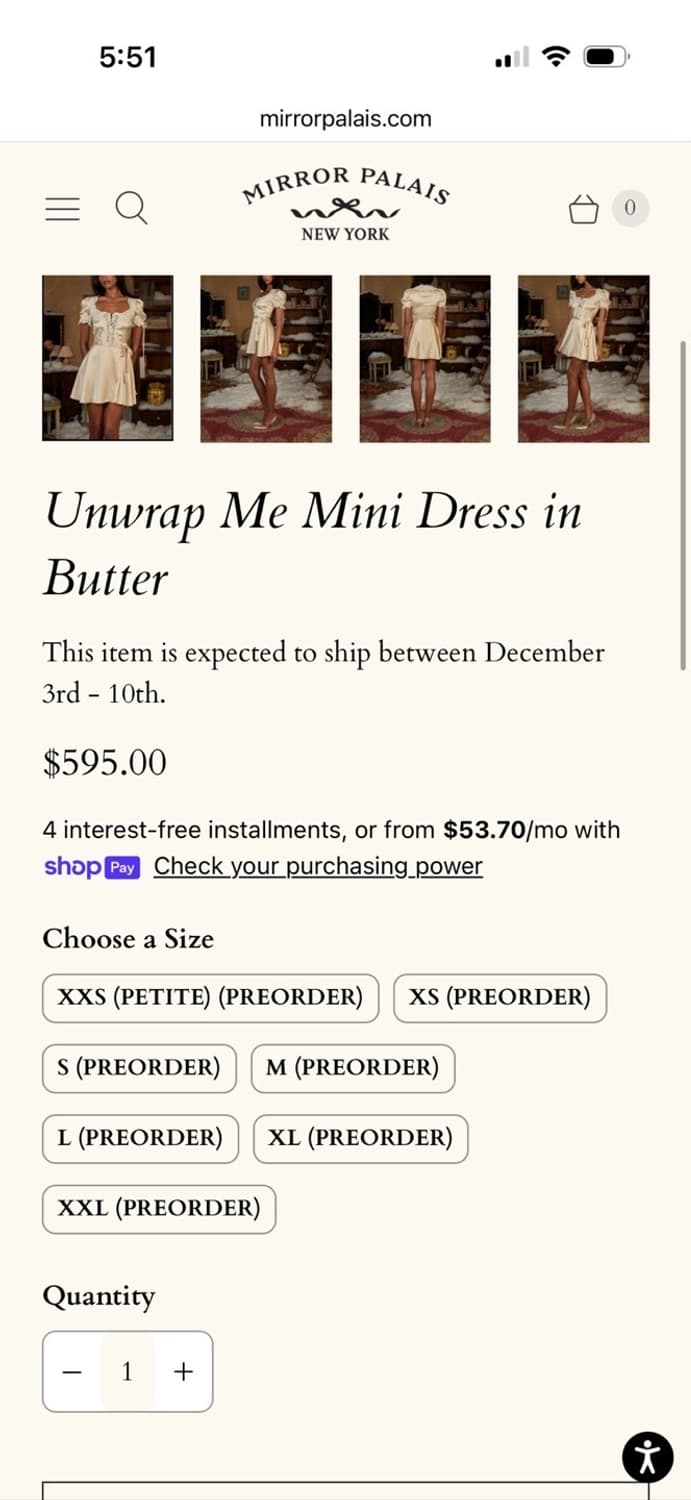Click the Mirror Palais New York logo

pyautogui.click(x=345, y=203)
